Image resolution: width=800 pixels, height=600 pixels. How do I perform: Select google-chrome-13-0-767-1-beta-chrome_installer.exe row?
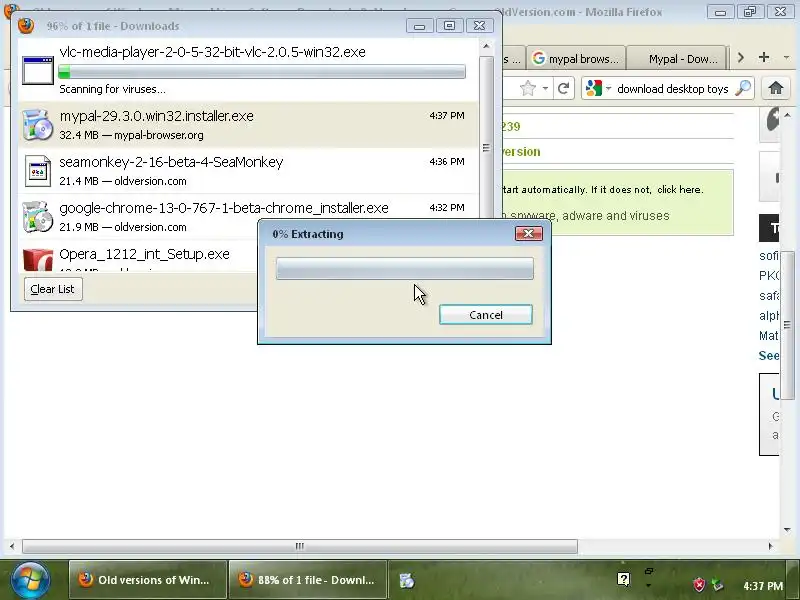tap(248, 216)
